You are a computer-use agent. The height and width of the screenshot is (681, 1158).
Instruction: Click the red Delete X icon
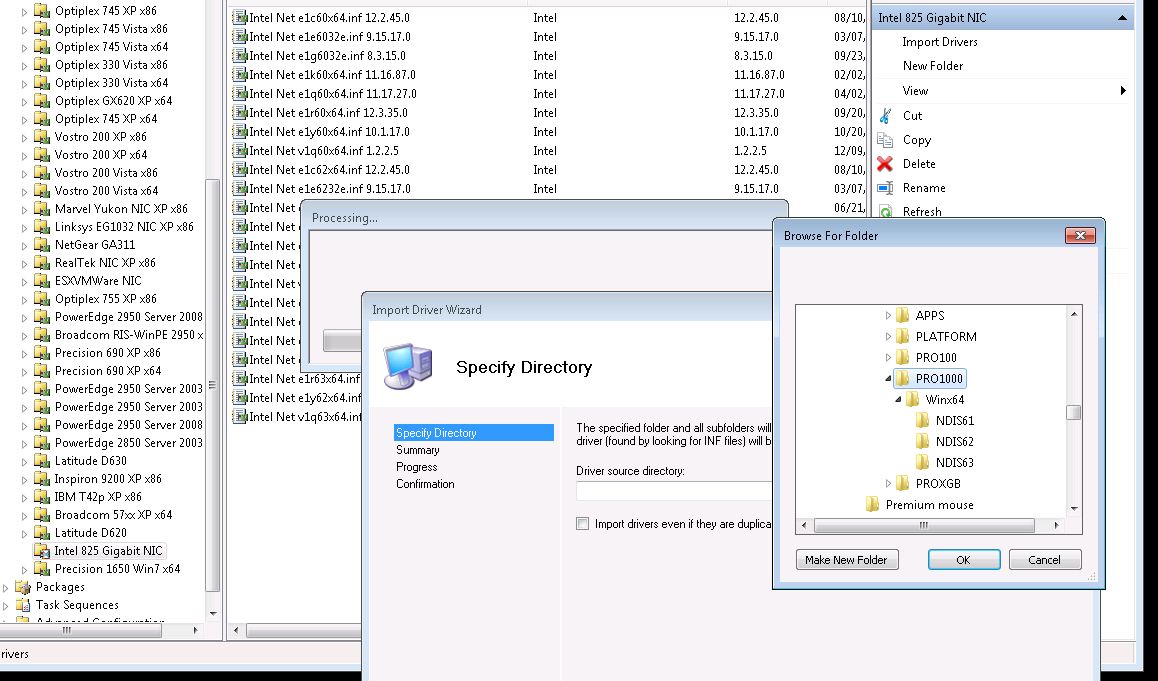[885, 163]
